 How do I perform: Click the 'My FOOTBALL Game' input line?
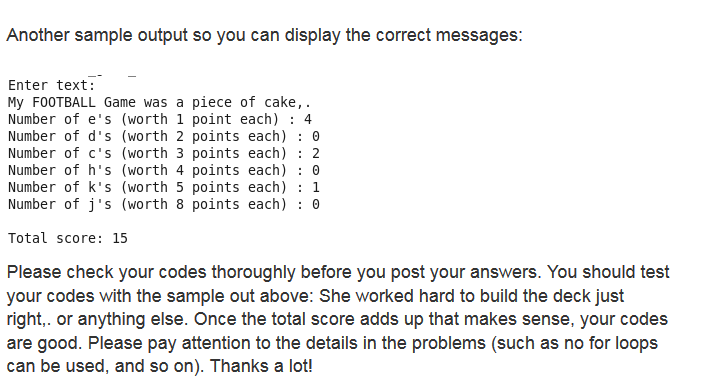click(x=160, y=102)
